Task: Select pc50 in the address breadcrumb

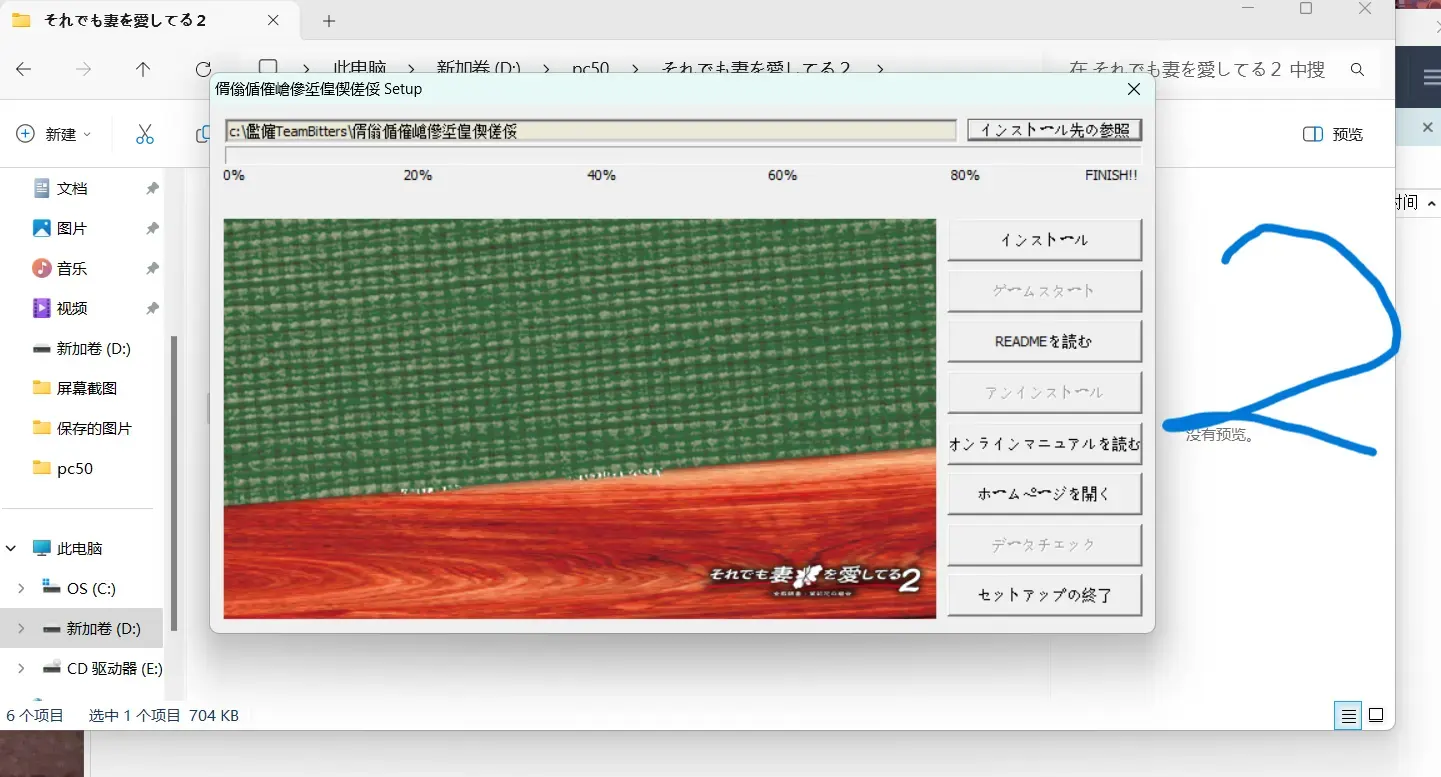Action: coord(591,69)
